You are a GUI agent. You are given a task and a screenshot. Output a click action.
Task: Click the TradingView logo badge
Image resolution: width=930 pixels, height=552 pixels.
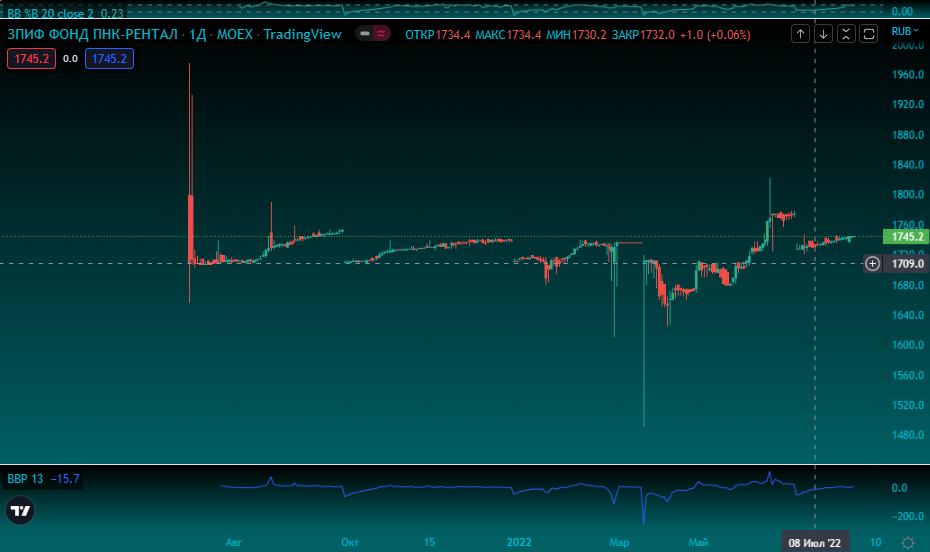20,510
